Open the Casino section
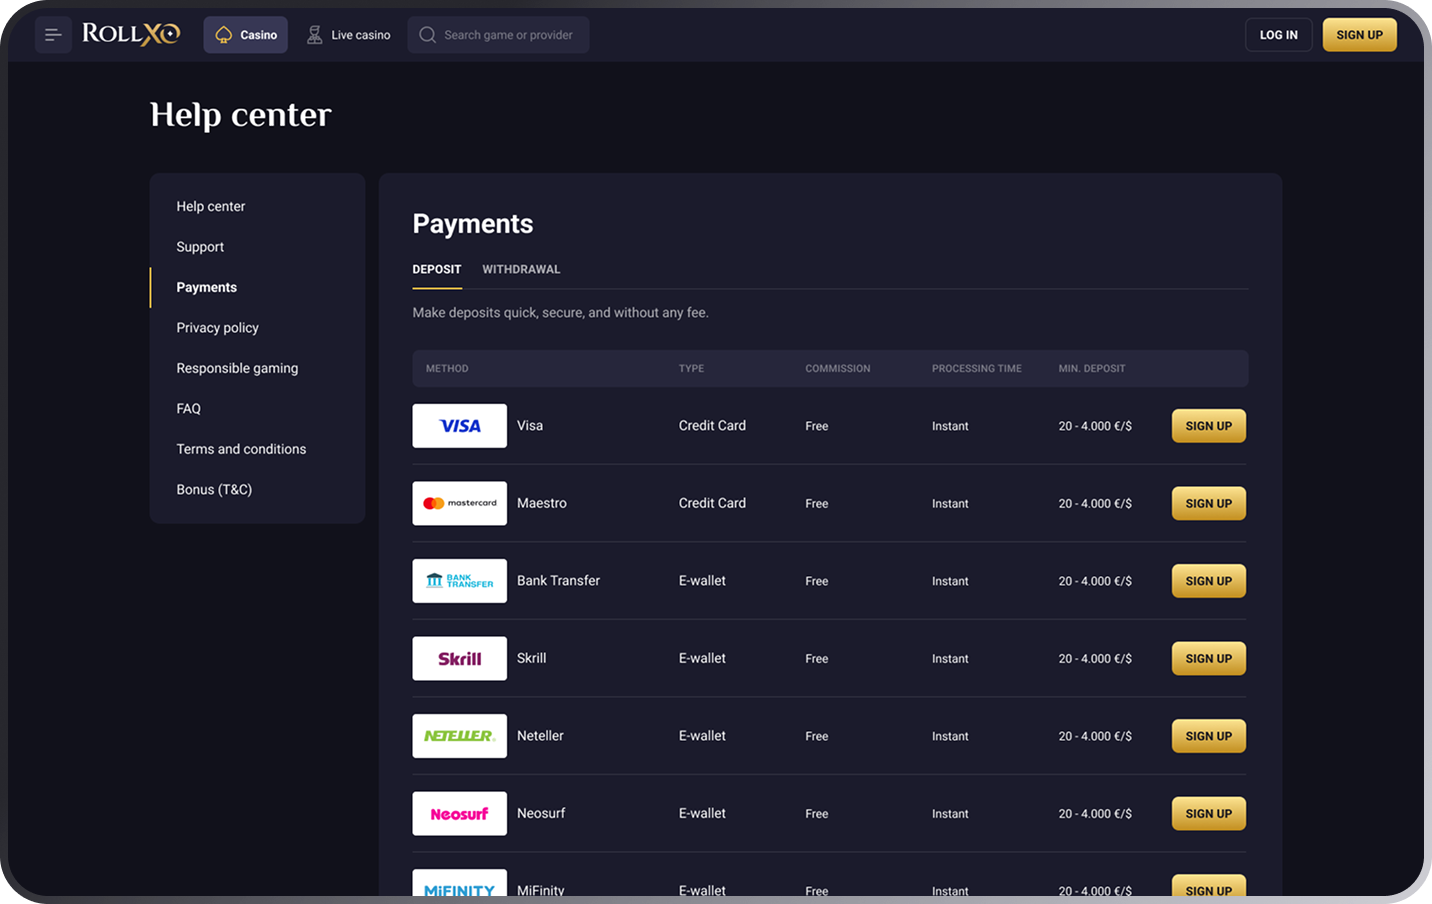 click(246, 35)
